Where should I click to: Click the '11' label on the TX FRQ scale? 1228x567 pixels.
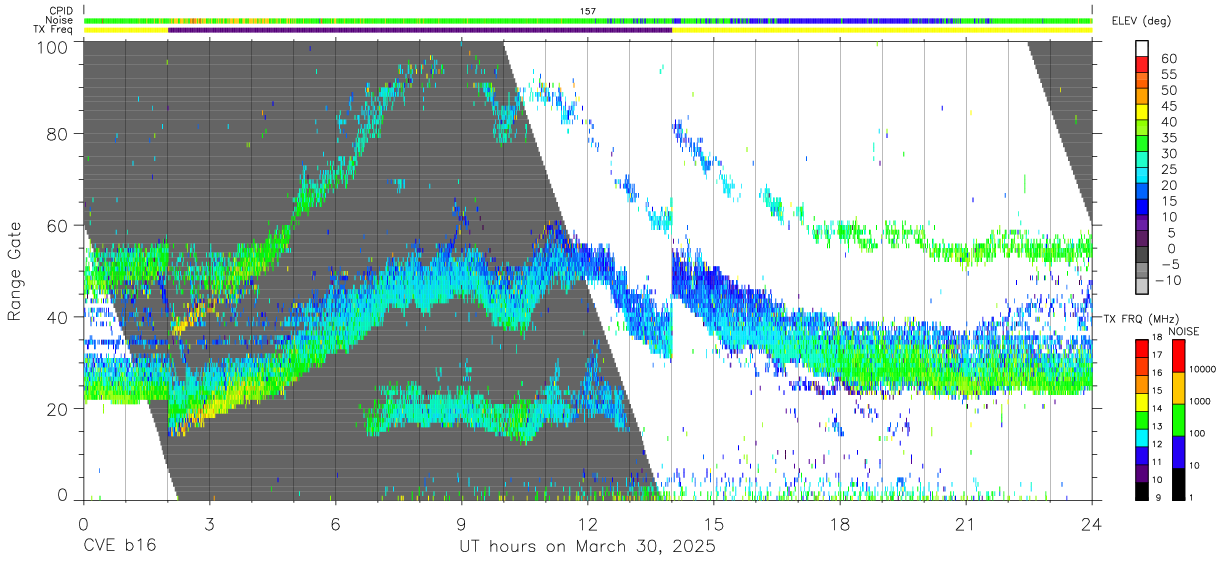(1158, 463)
